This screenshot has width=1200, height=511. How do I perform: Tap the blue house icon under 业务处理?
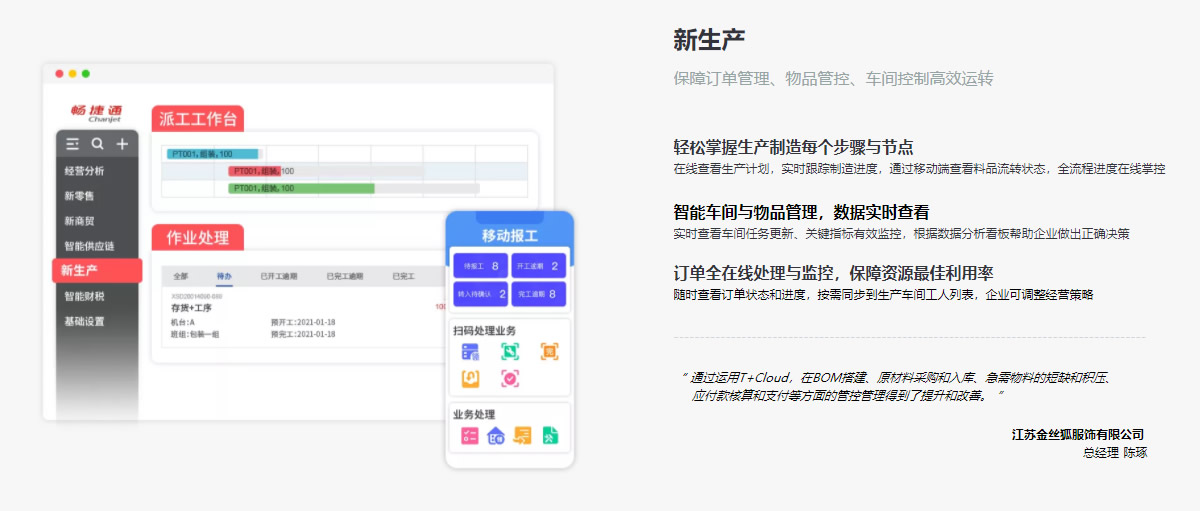[x=496, y=435]
